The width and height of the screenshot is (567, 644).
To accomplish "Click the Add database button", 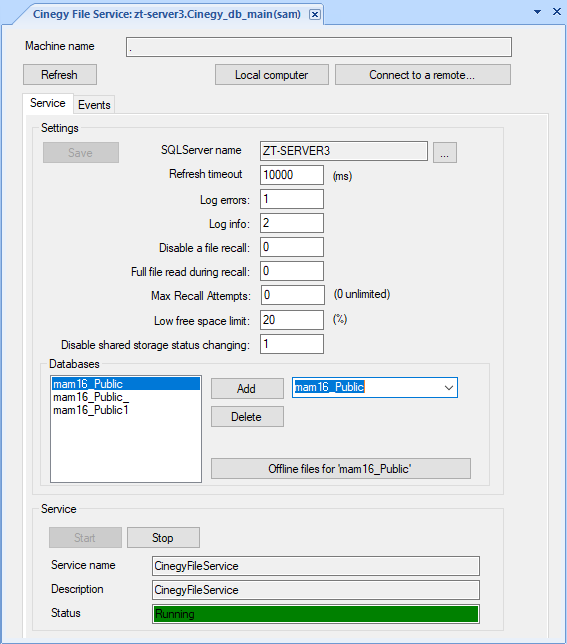I will point(247,389).
